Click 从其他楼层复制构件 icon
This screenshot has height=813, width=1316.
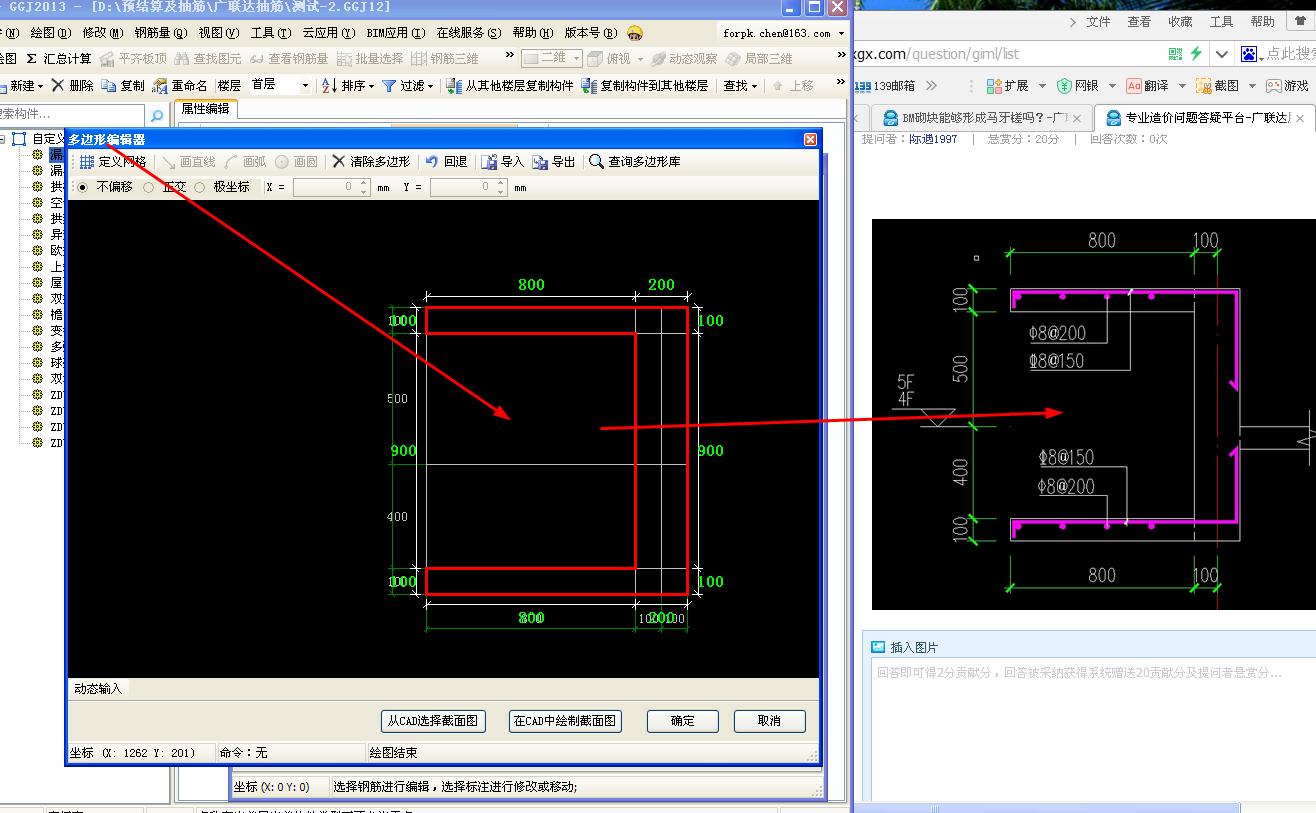point(454,86)
